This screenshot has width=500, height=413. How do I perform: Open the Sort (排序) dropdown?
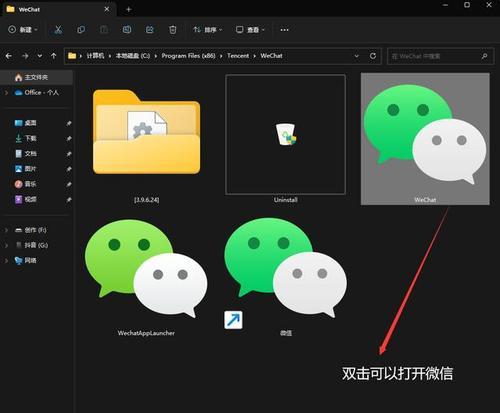207,30
